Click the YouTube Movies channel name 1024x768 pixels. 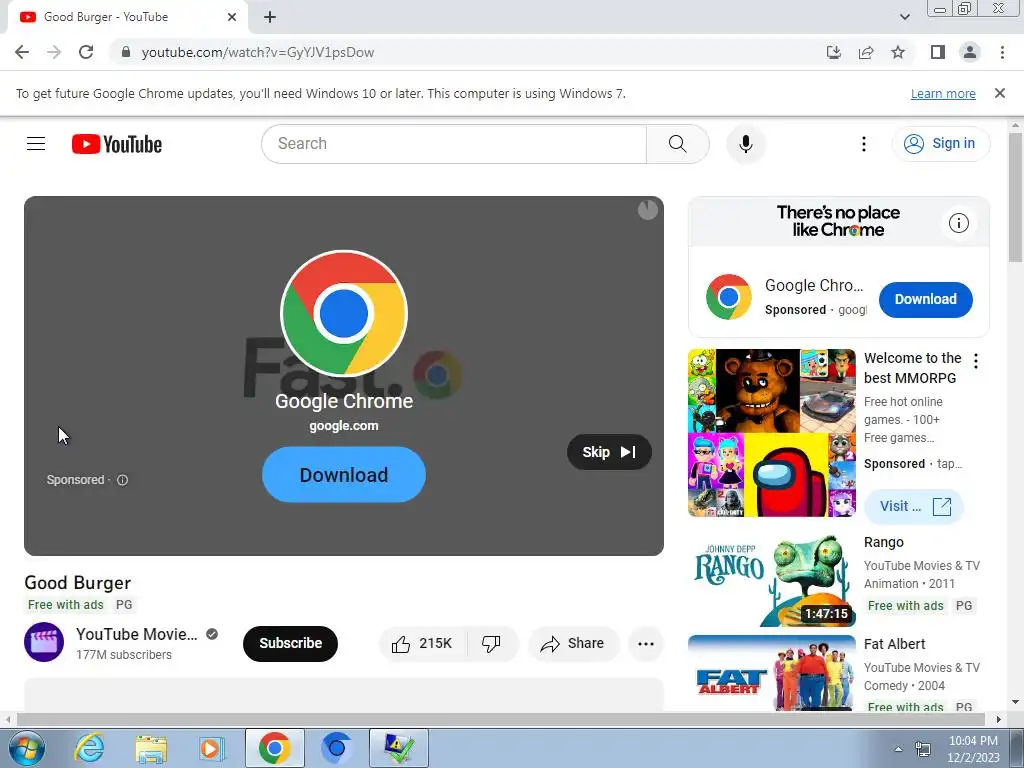pyautogui.click(x=136, y=634)
